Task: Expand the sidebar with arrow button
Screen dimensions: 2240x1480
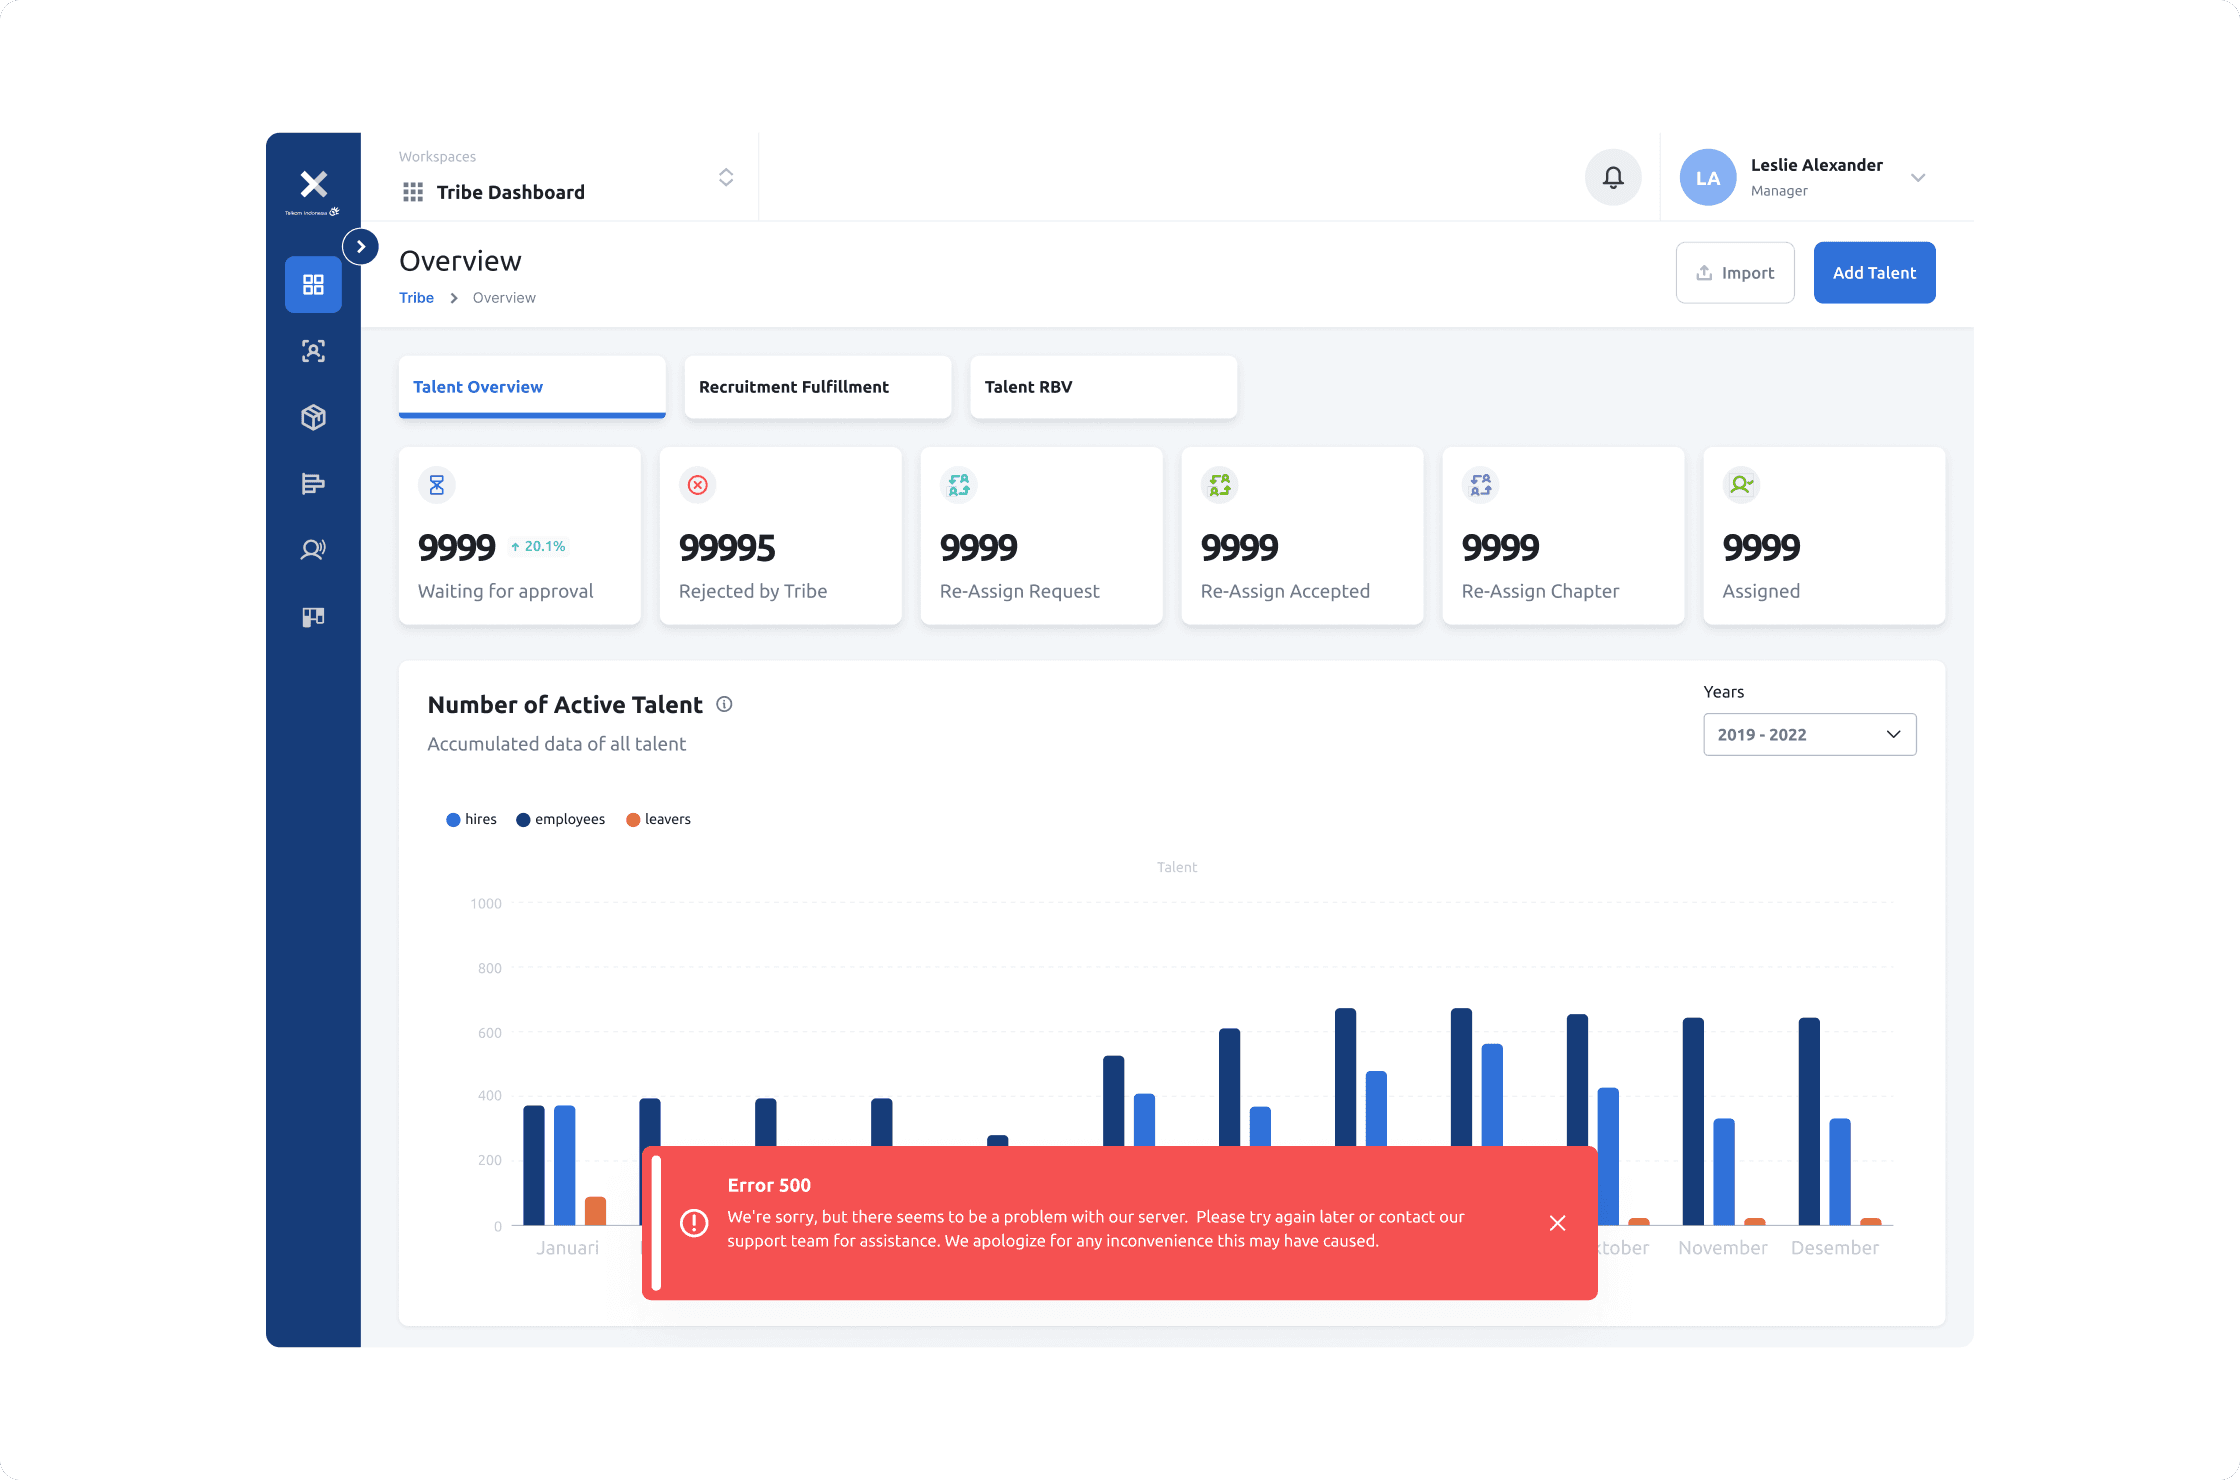Action: [x=360, y=247]
